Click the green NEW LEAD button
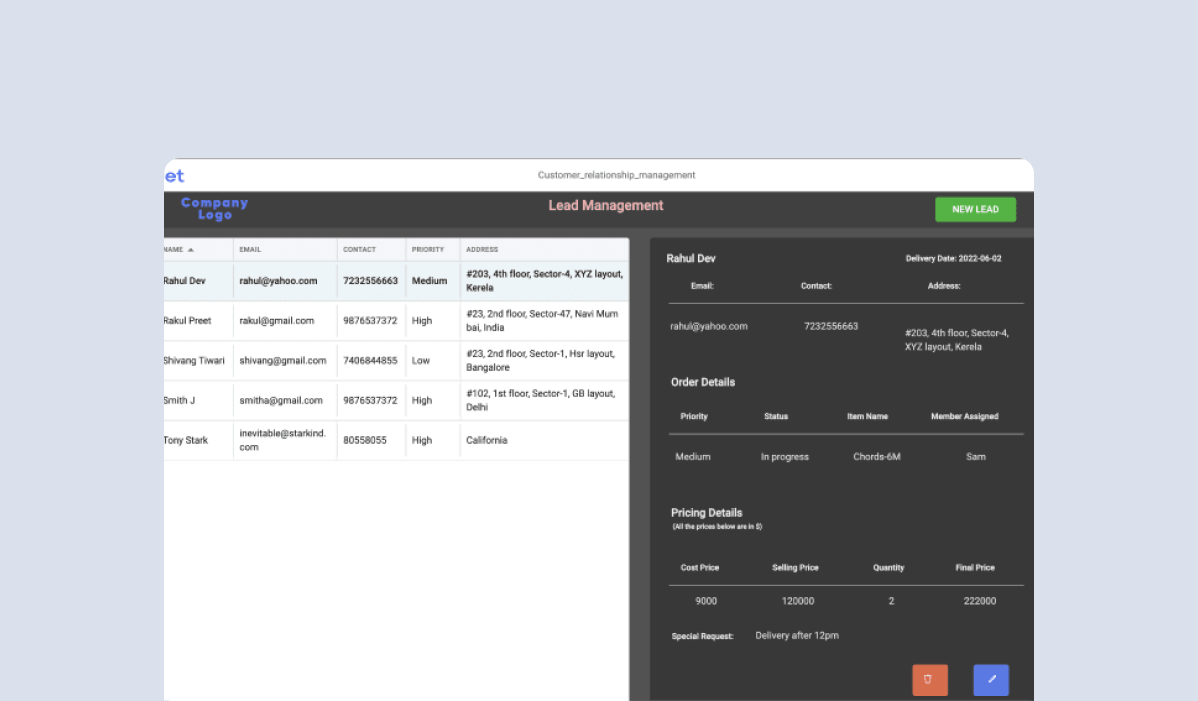Image resolution: width=1198 pixels, height=701 pixels. 975,209
